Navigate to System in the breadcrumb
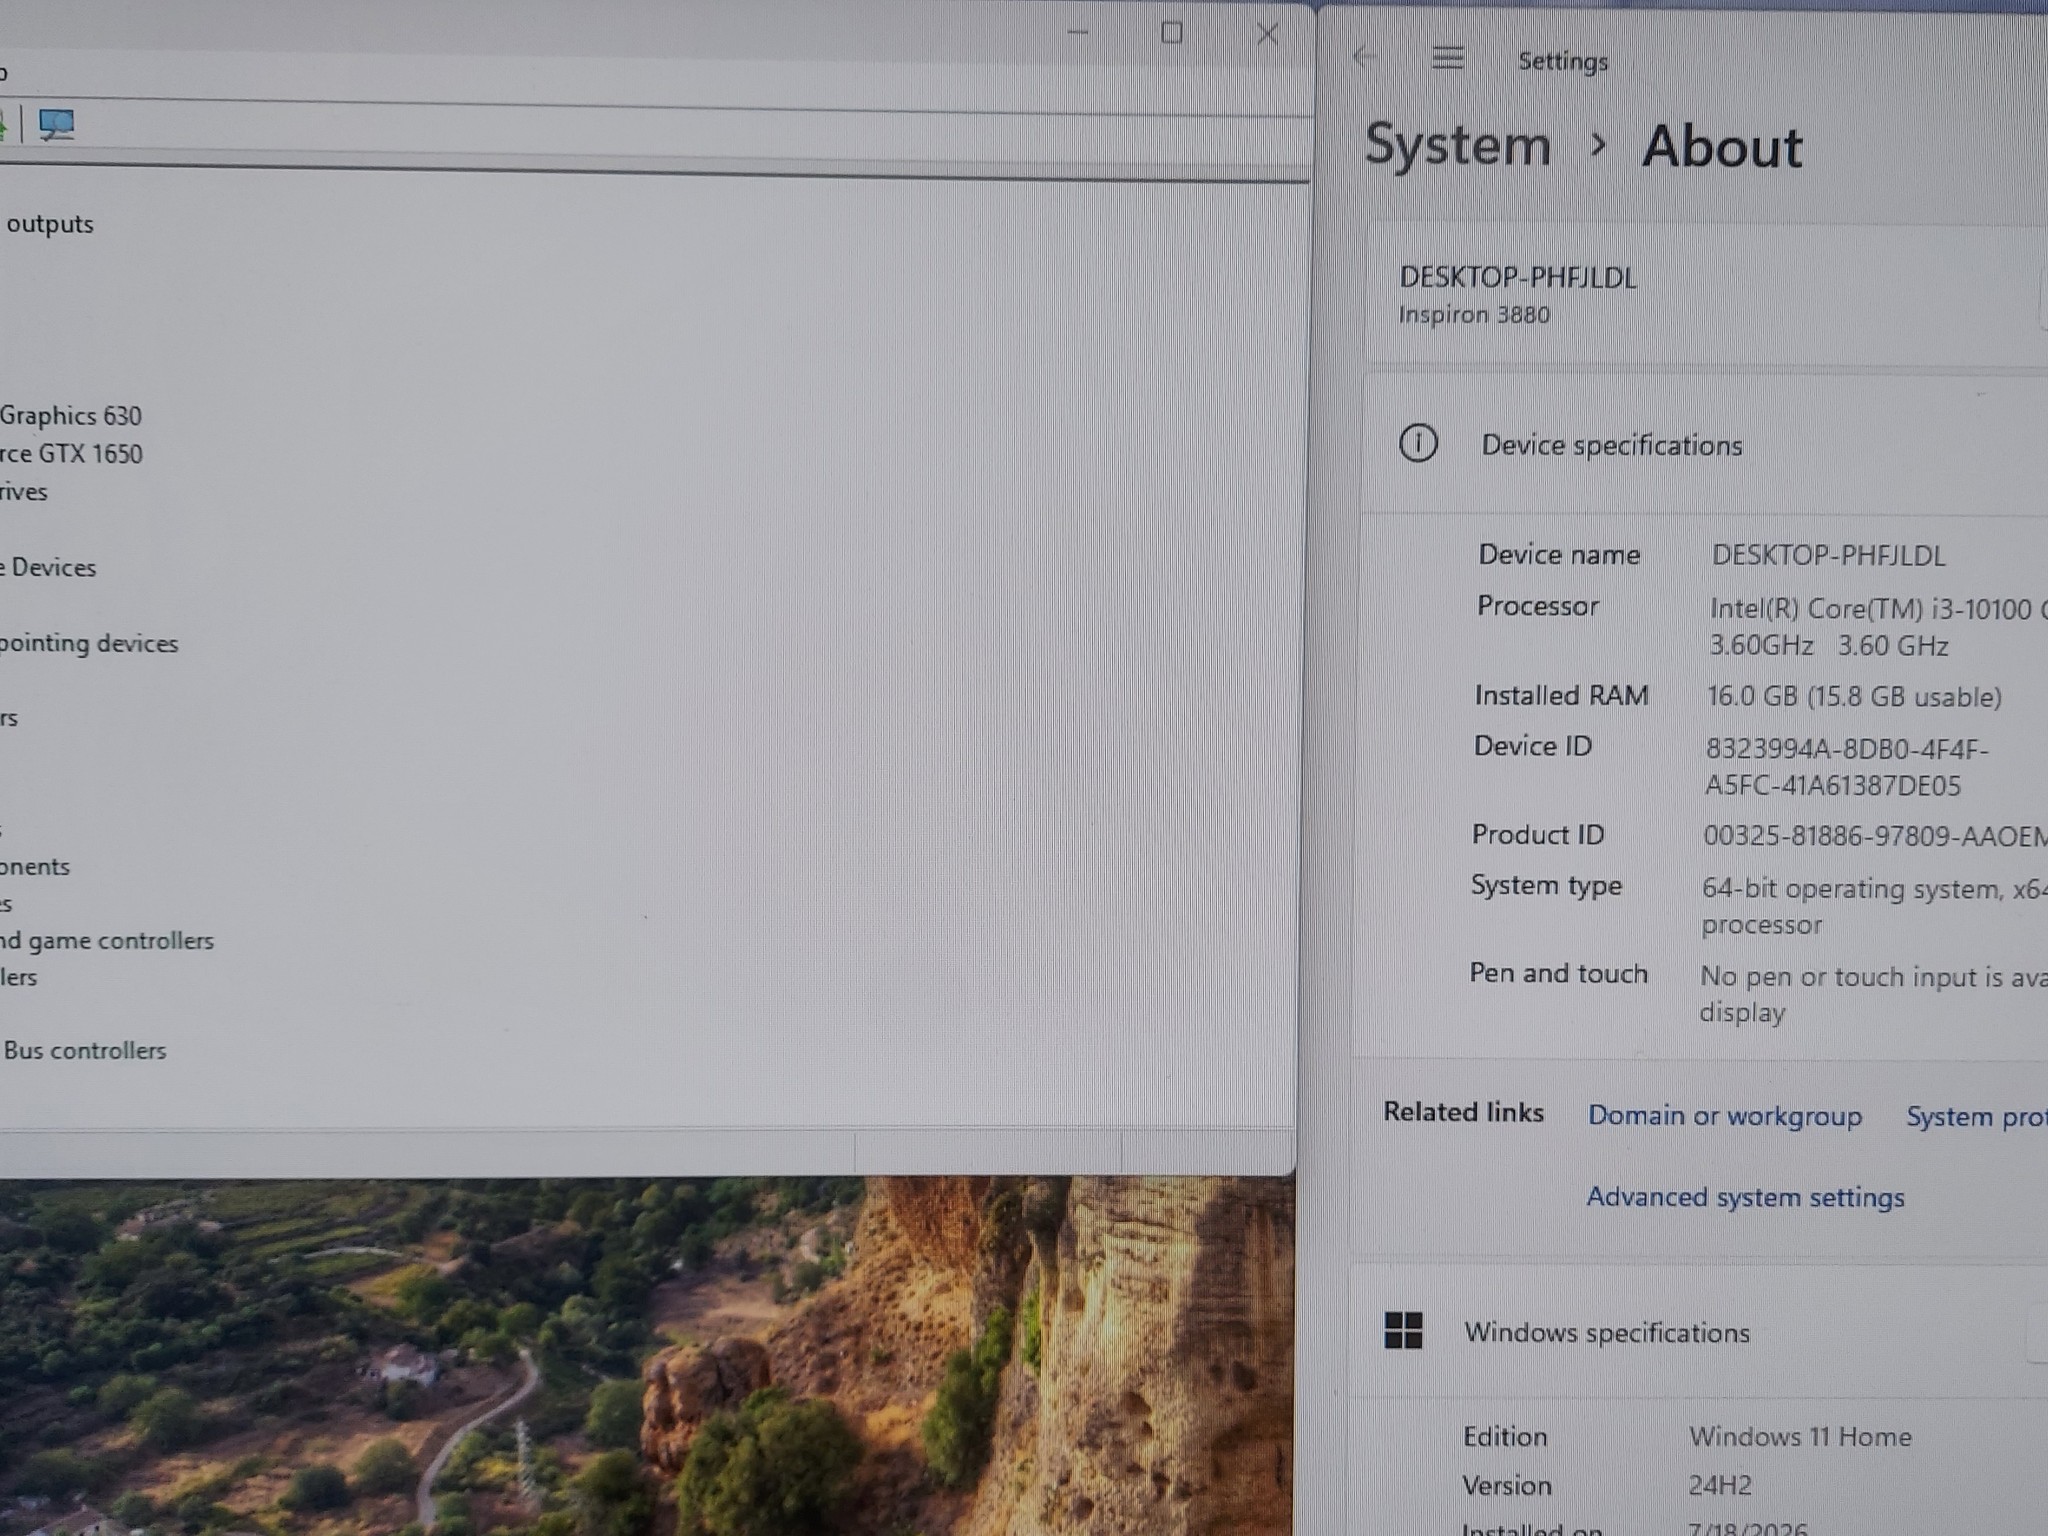Image resolution: width=2048 pixels, height=1536 pixels. 1458,146
